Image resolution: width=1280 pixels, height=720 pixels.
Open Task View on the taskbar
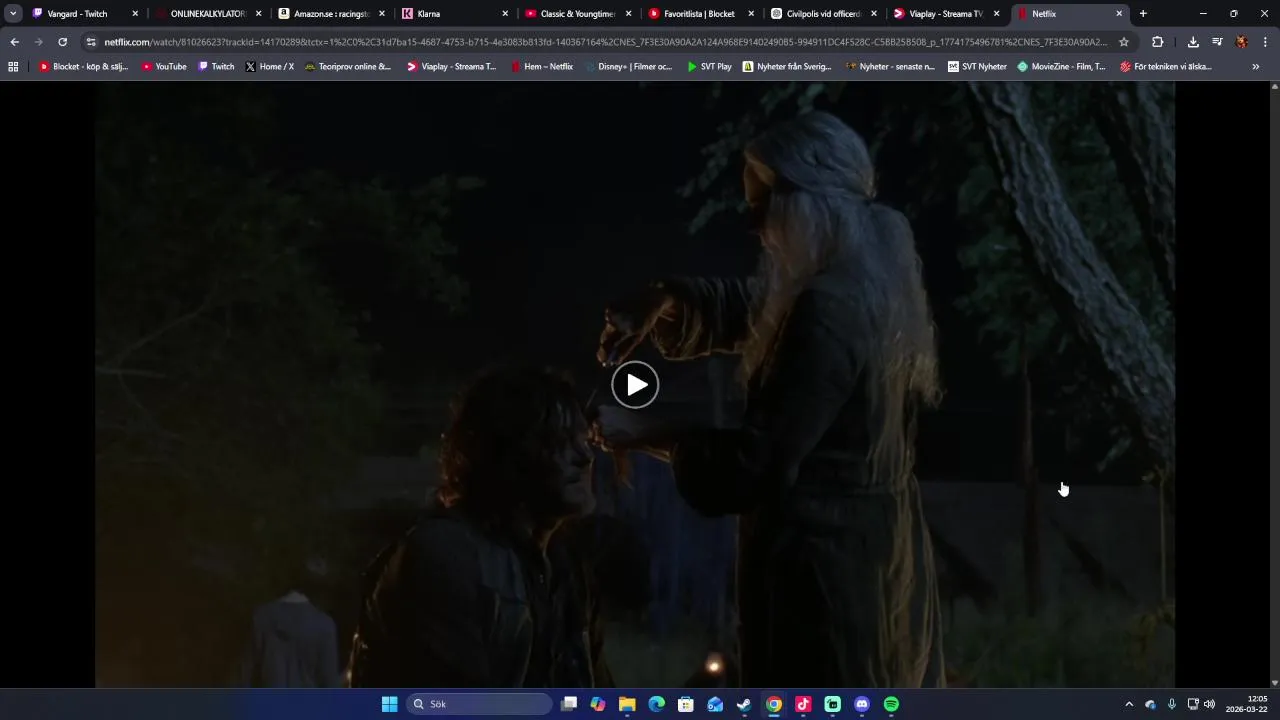pyautogui.click(x=569, y=704)
